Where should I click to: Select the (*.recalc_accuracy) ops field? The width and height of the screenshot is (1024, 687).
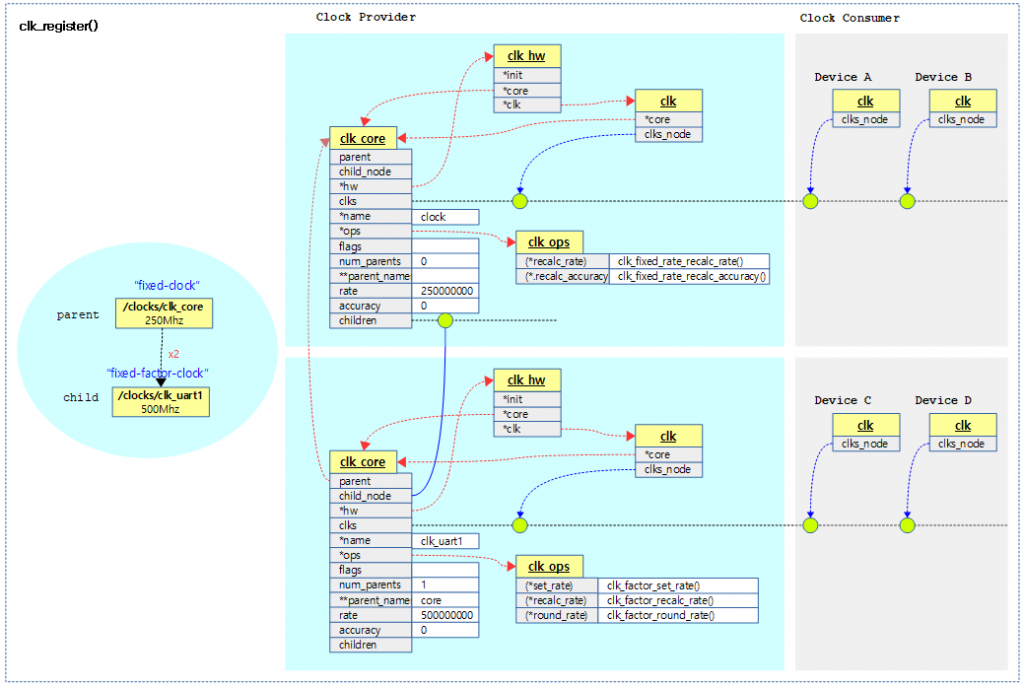(x=562, y=276)
